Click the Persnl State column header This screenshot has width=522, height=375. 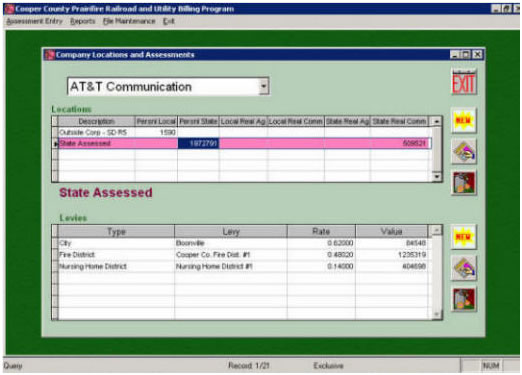point(198,121)
